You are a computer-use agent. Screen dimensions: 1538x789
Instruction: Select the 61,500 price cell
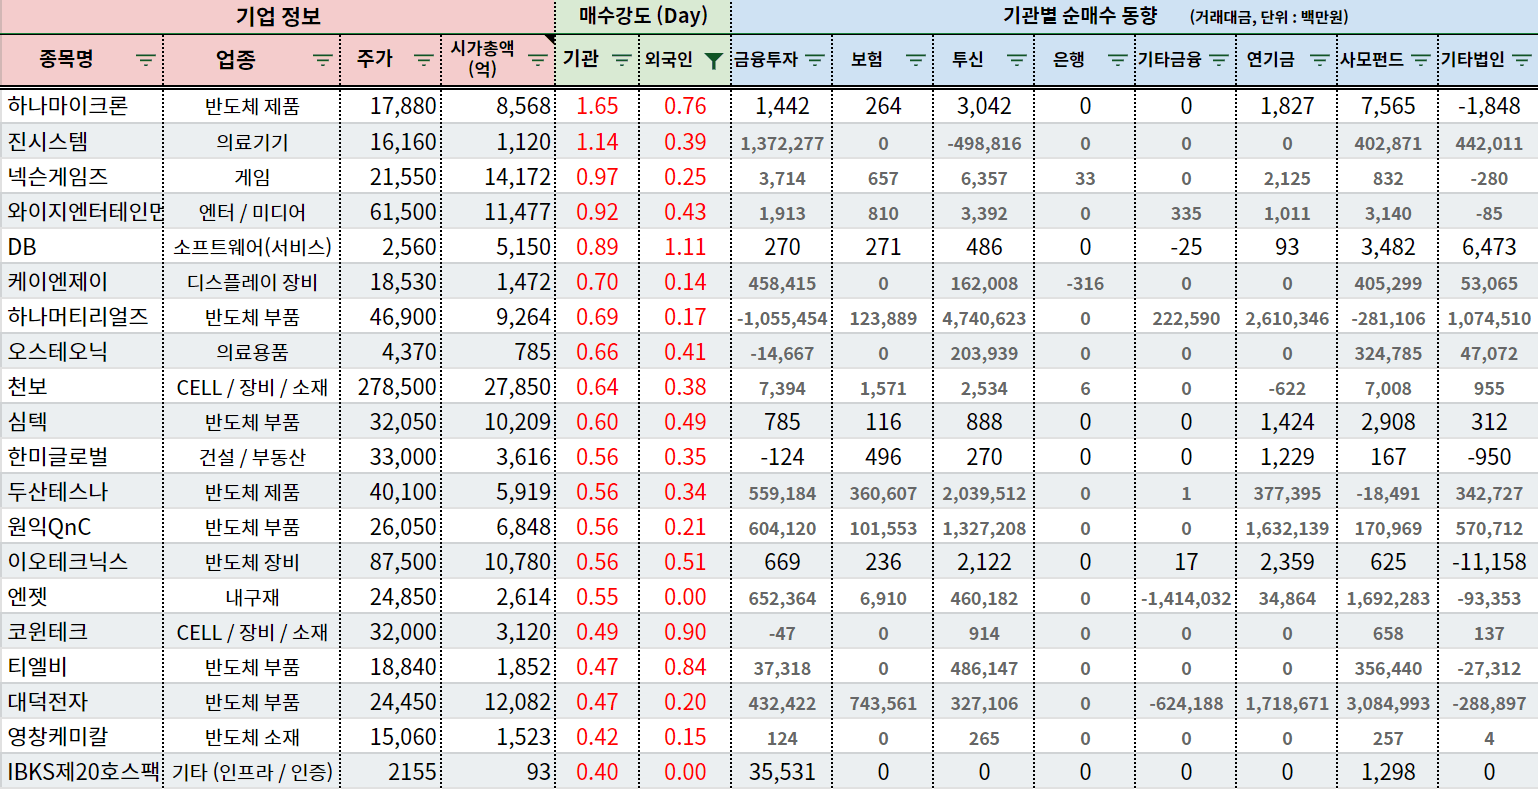391,212
